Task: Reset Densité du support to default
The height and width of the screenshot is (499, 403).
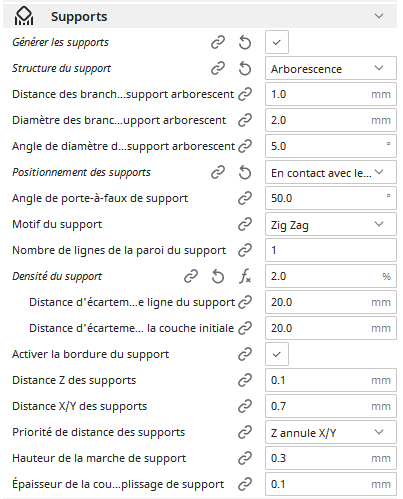Action: point(218,277)
